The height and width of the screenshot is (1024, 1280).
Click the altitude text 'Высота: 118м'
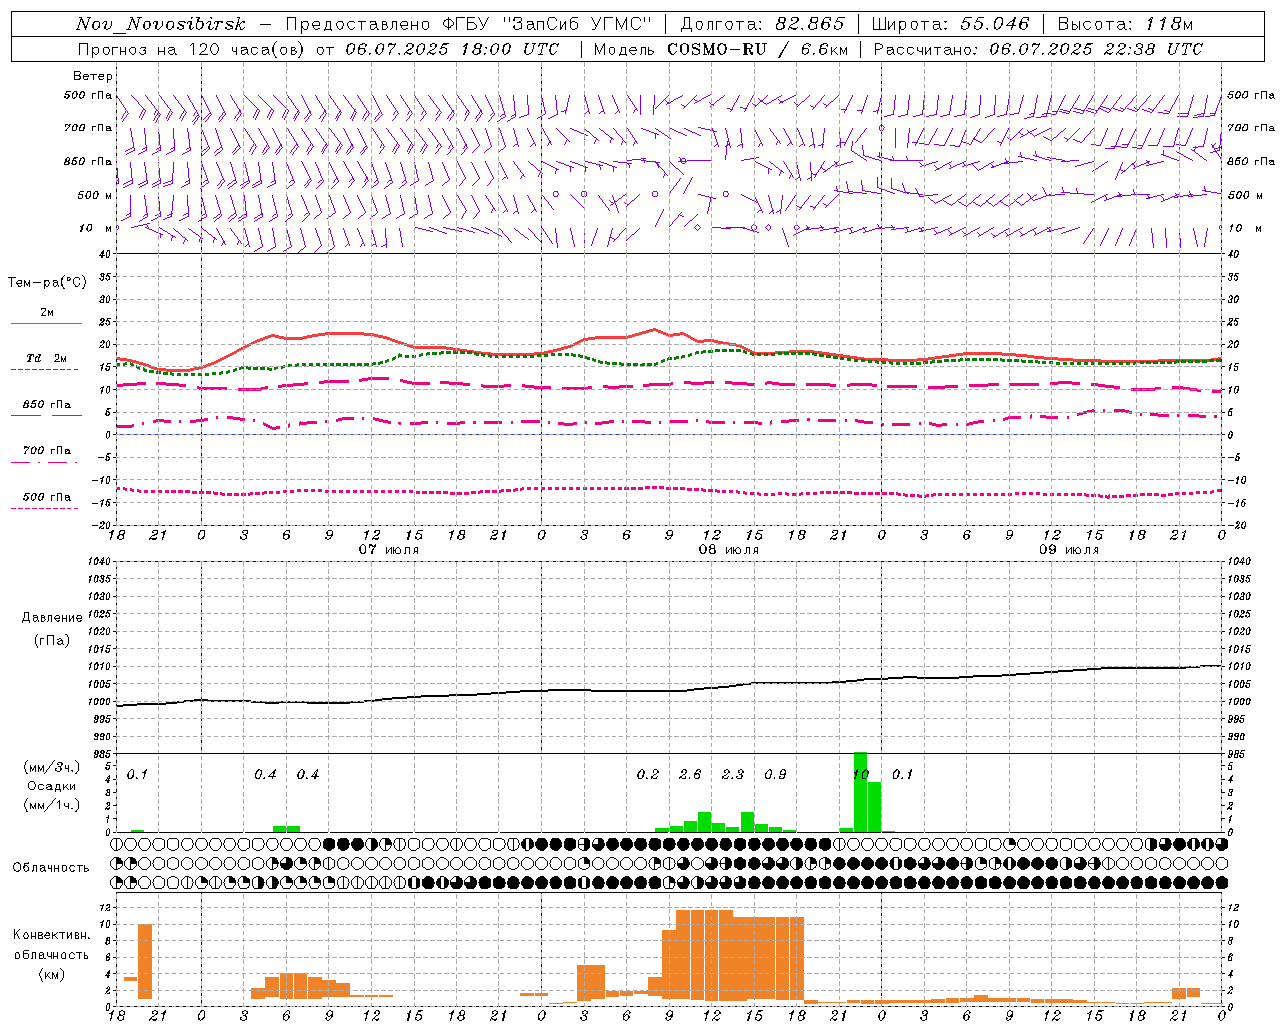tap(1125, 24)
